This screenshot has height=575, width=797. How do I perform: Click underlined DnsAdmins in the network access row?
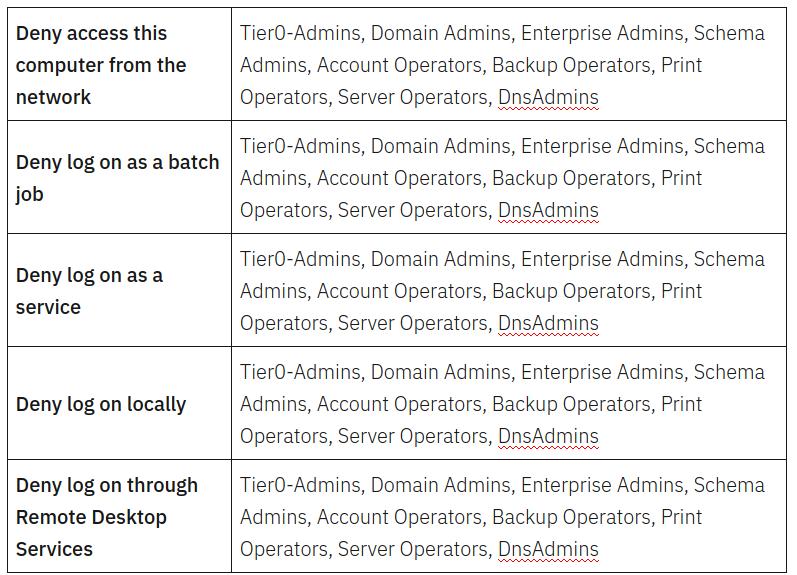(548, 97)
